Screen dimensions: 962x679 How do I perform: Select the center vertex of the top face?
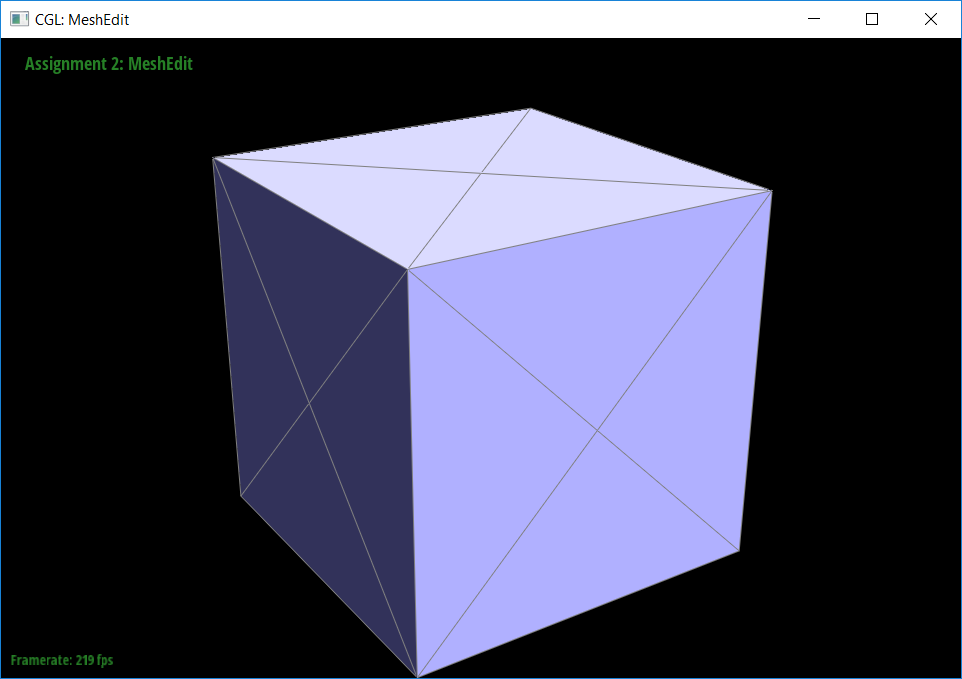click(x=482, y=174)
